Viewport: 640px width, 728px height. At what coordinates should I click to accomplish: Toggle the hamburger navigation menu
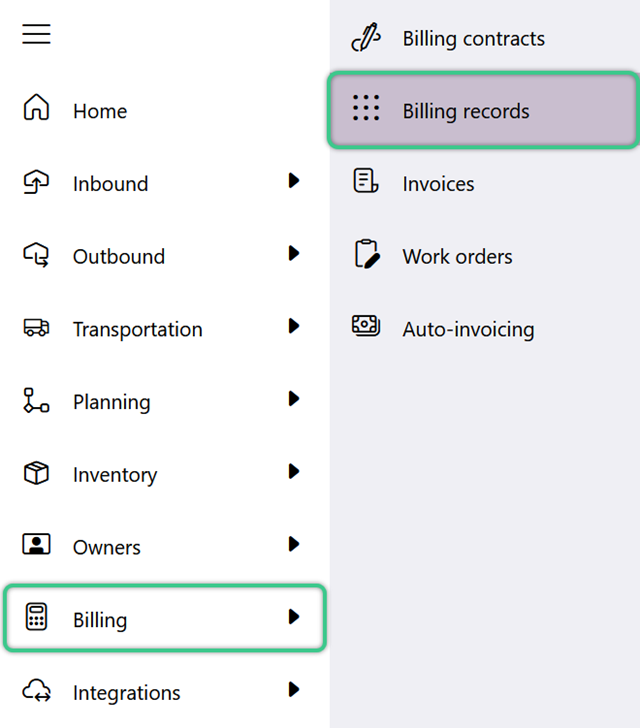tap(36, 34)
